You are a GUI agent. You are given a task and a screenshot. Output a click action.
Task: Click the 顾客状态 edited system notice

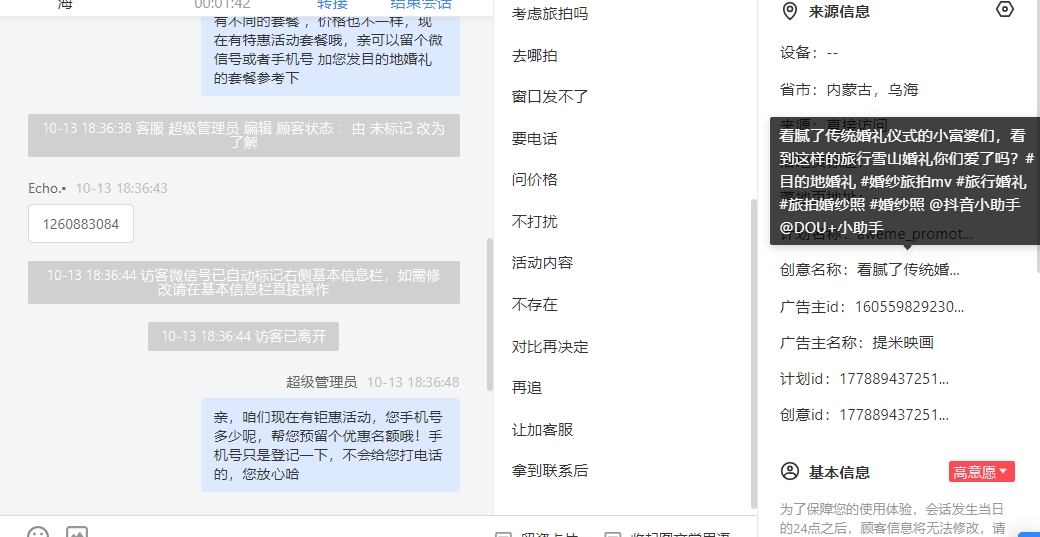[243, 135]
